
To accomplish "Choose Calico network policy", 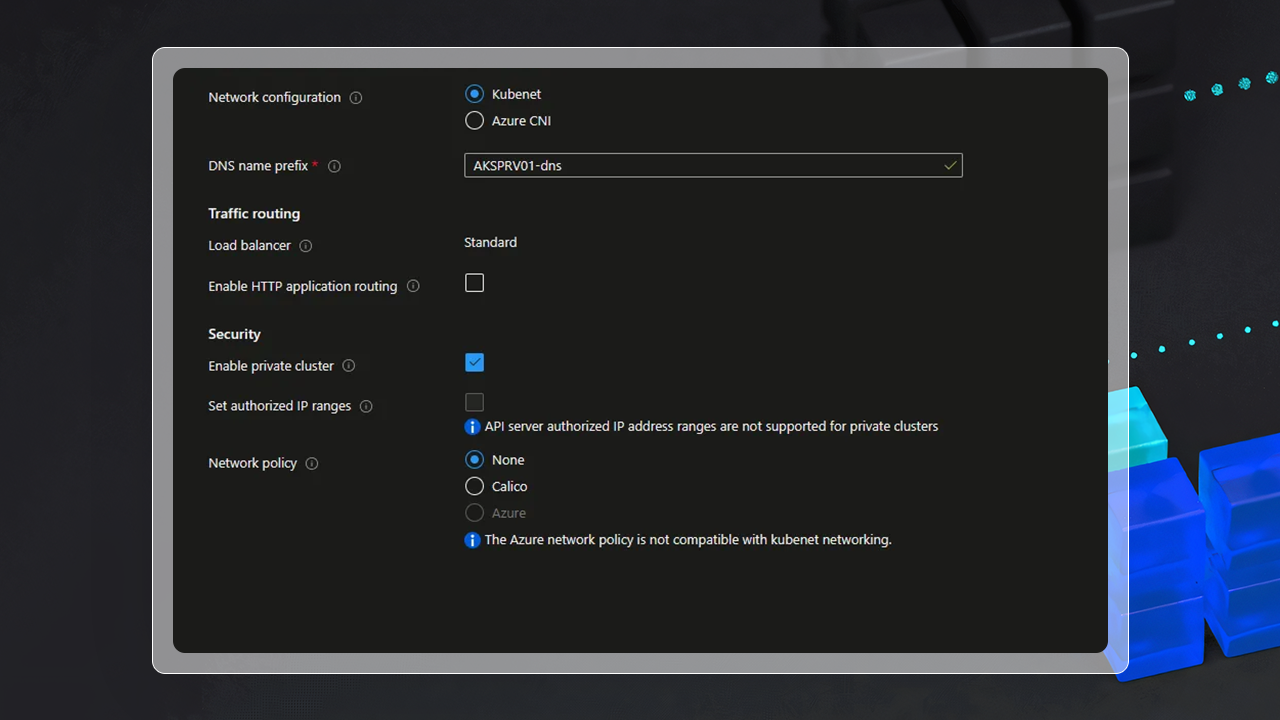I will pos(475,487).
